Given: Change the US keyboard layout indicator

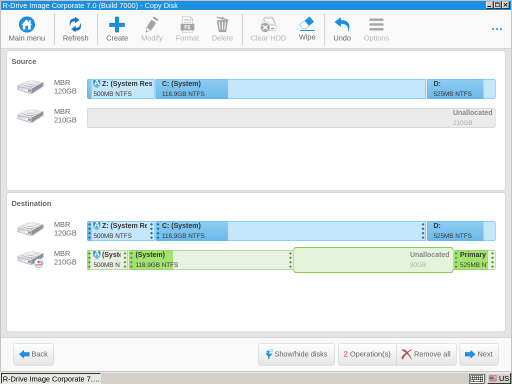Looking at the screenshot, I should click(x=499, y=379).
